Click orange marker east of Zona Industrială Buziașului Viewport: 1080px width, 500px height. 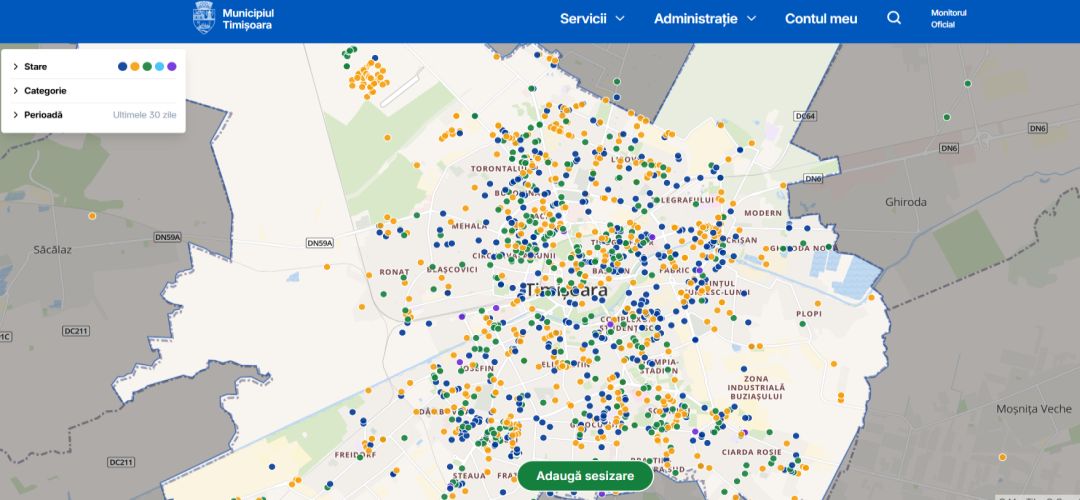840,395
